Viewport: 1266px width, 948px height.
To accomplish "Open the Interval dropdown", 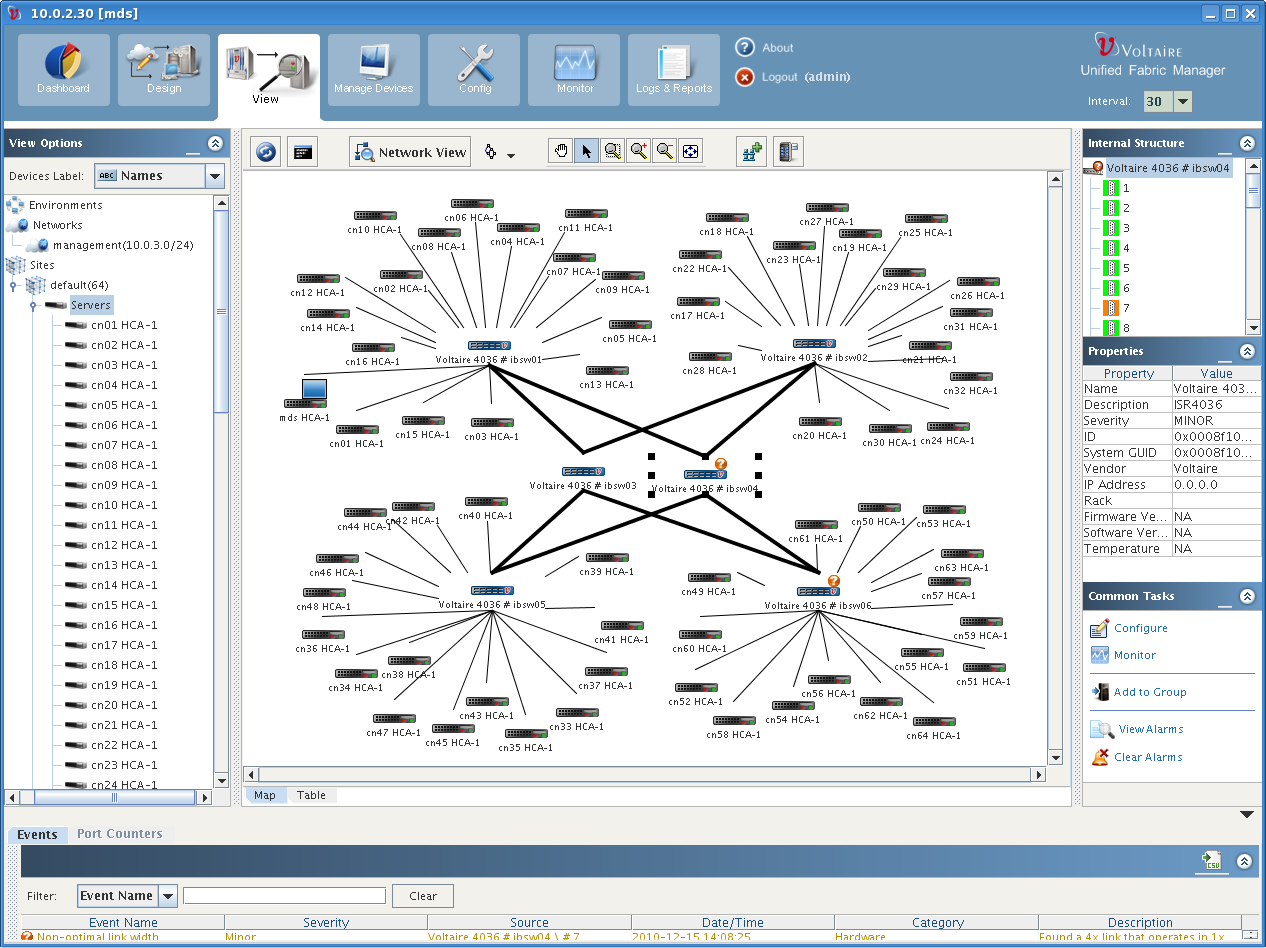I will tap(1183, 102).
